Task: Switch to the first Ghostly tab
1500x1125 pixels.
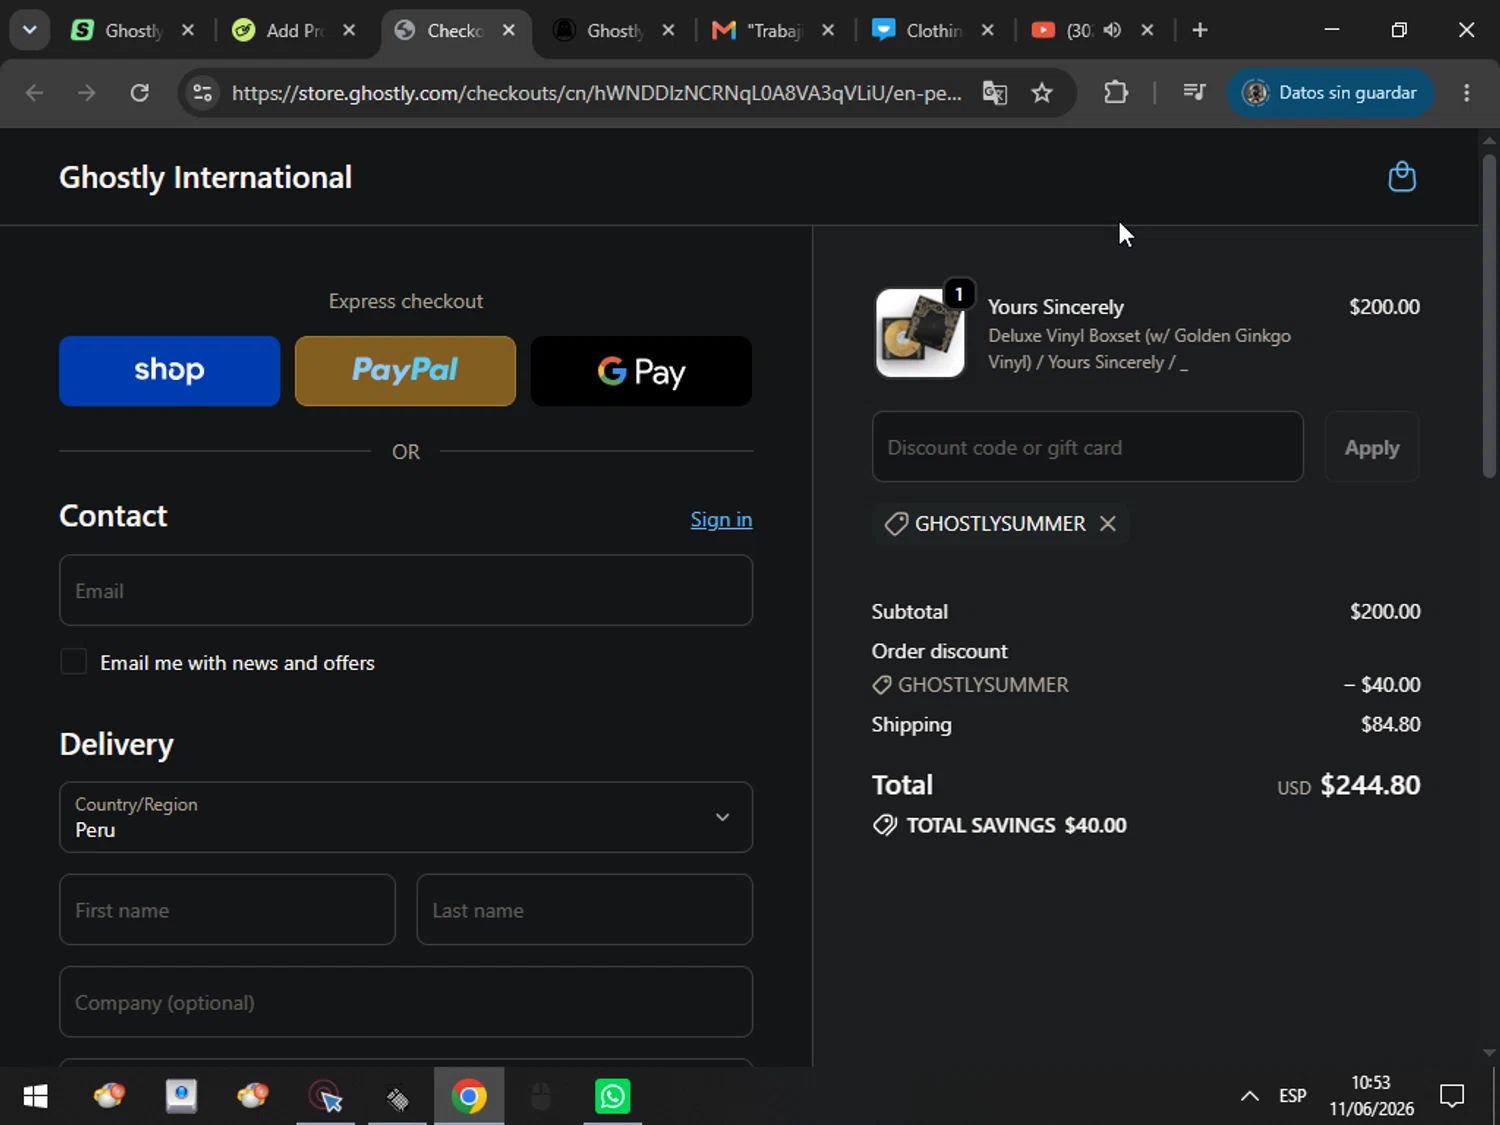Action: click(x=133, y=30)
